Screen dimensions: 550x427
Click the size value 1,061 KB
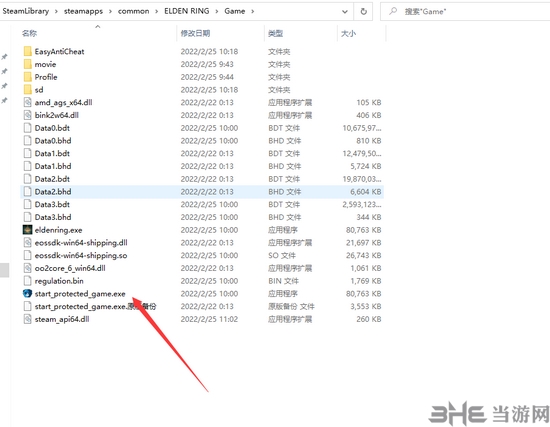365,268
